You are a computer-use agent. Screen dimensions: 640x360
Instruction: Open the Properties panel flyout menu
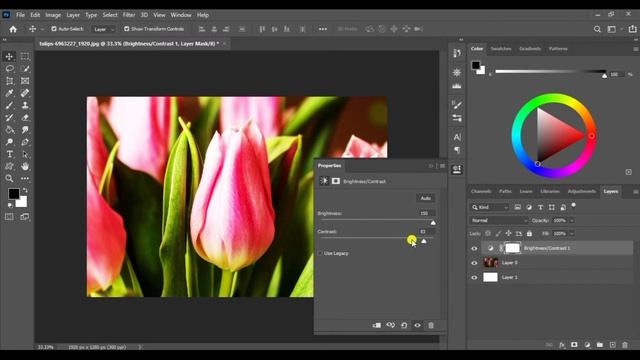[442, 166]
